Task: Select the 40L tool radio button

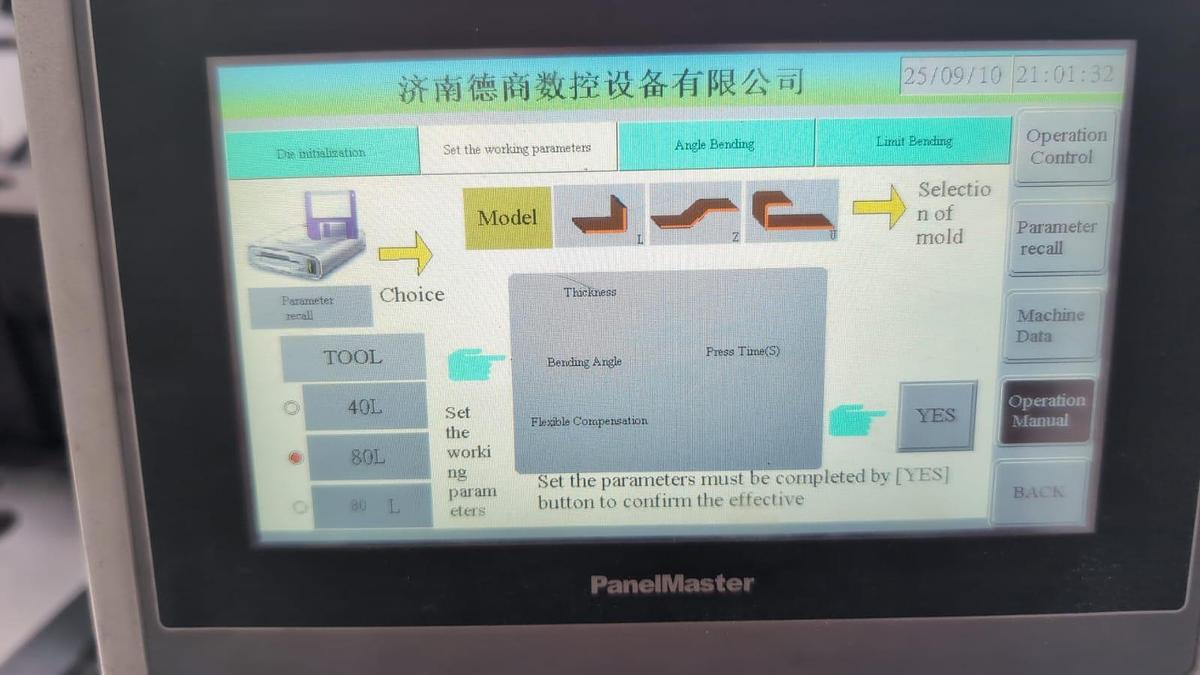Action: tap(291, 408)
